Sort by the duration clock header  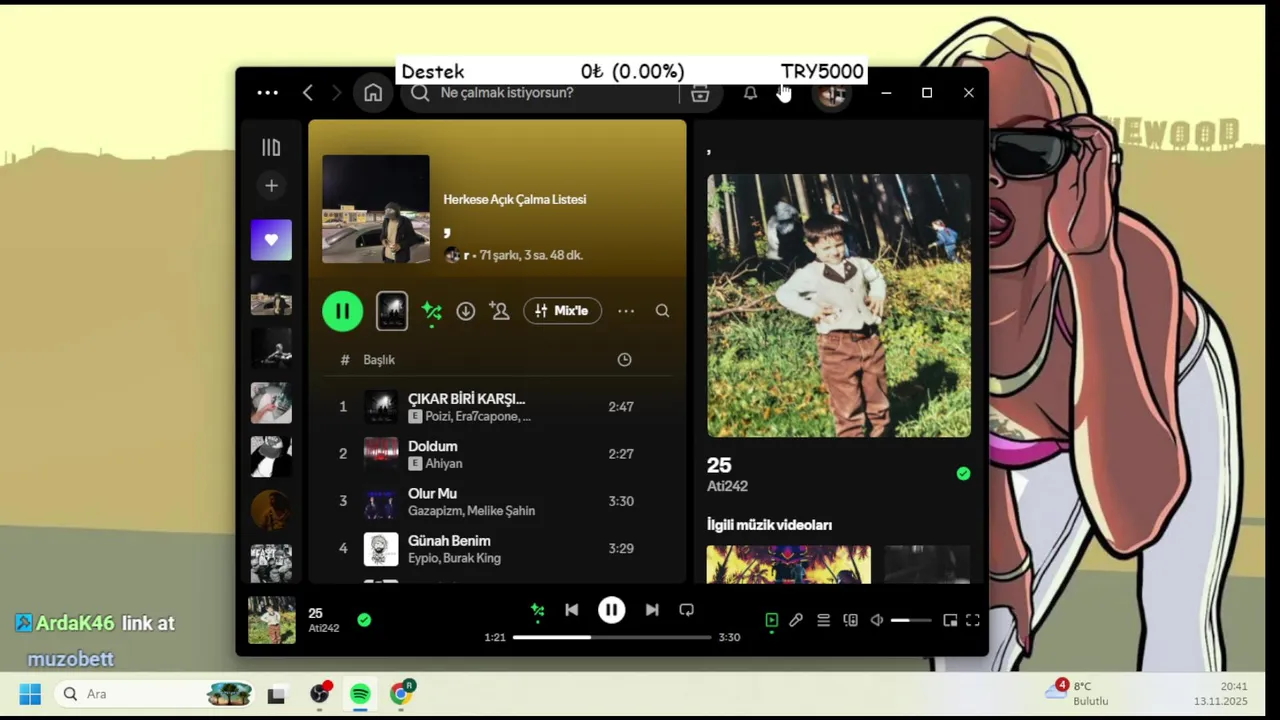[624, 360]
